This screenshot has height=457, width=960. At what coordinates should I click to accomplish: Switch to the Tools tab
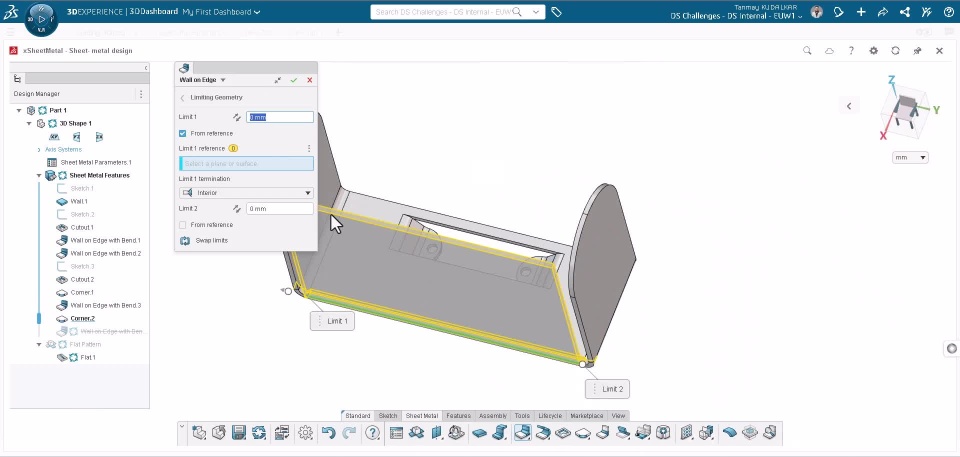522,415
